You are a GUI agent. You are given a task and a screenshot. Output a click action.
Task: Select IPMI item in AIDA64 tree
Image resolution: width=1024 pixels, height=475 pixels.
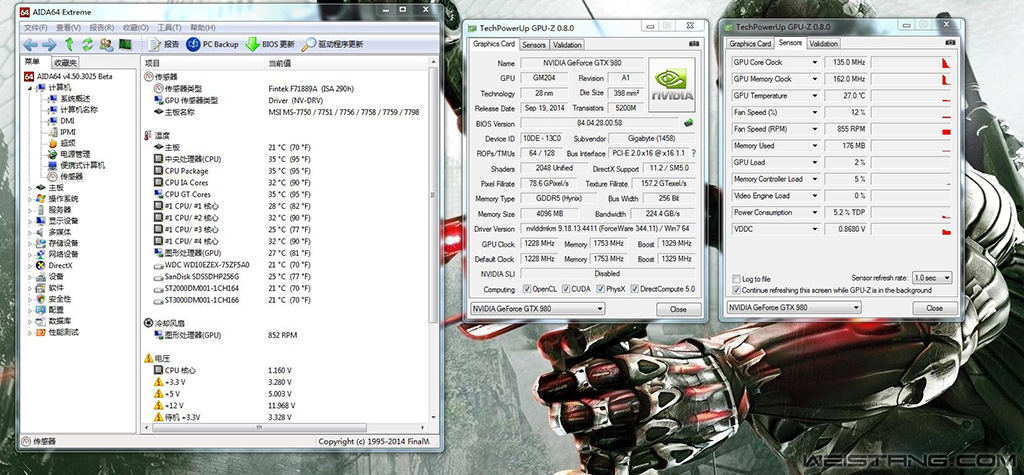click(62, 132)
